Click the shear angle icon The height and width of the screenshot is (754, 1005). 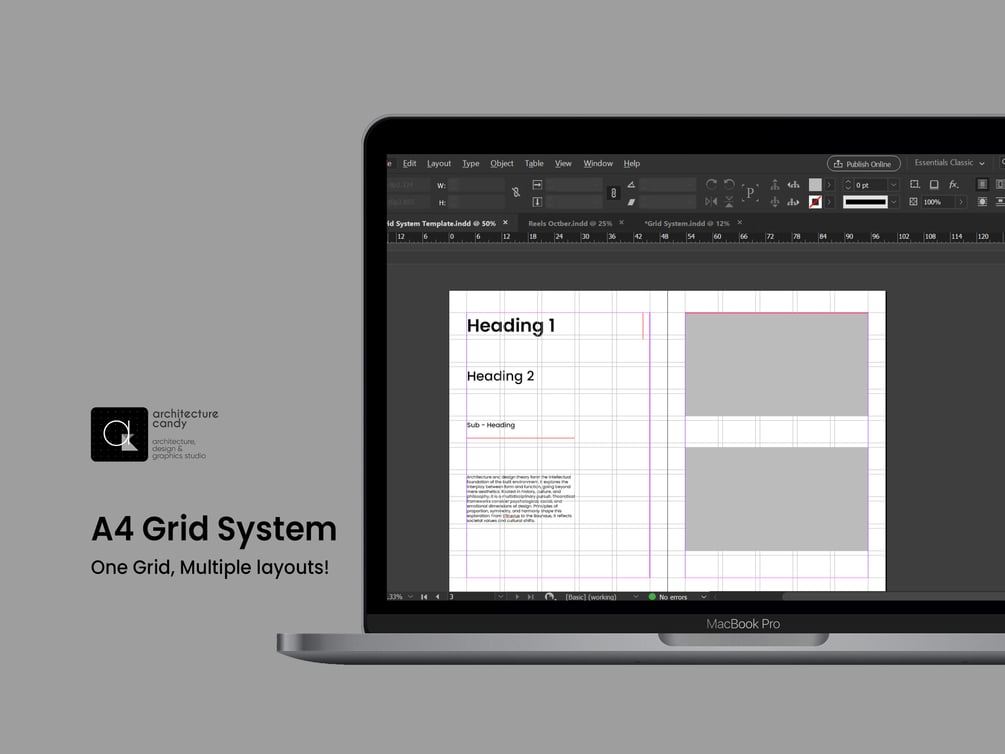631,202
